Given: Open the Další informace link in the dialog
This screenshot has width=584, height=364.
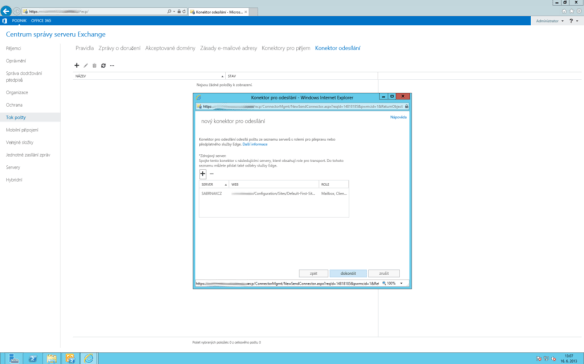Looking at the screenshot, I should (255, 144).
